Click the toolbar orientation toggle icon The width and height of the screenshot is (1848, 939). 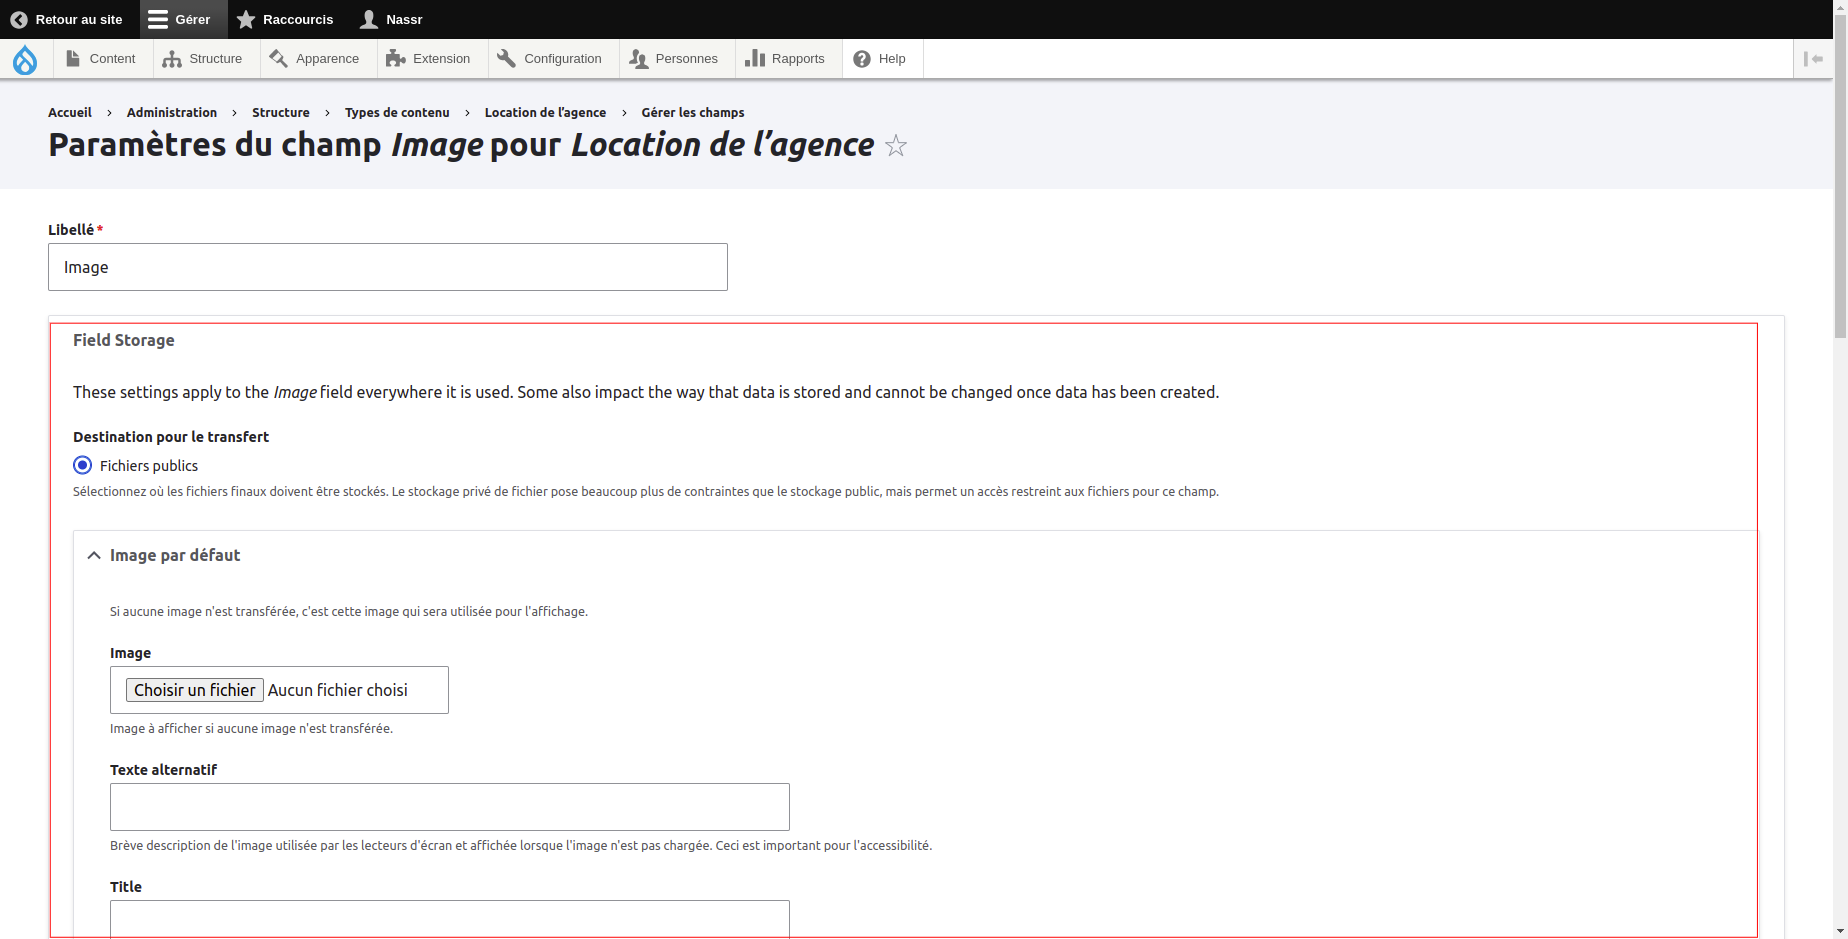[x=1813, y=59]
